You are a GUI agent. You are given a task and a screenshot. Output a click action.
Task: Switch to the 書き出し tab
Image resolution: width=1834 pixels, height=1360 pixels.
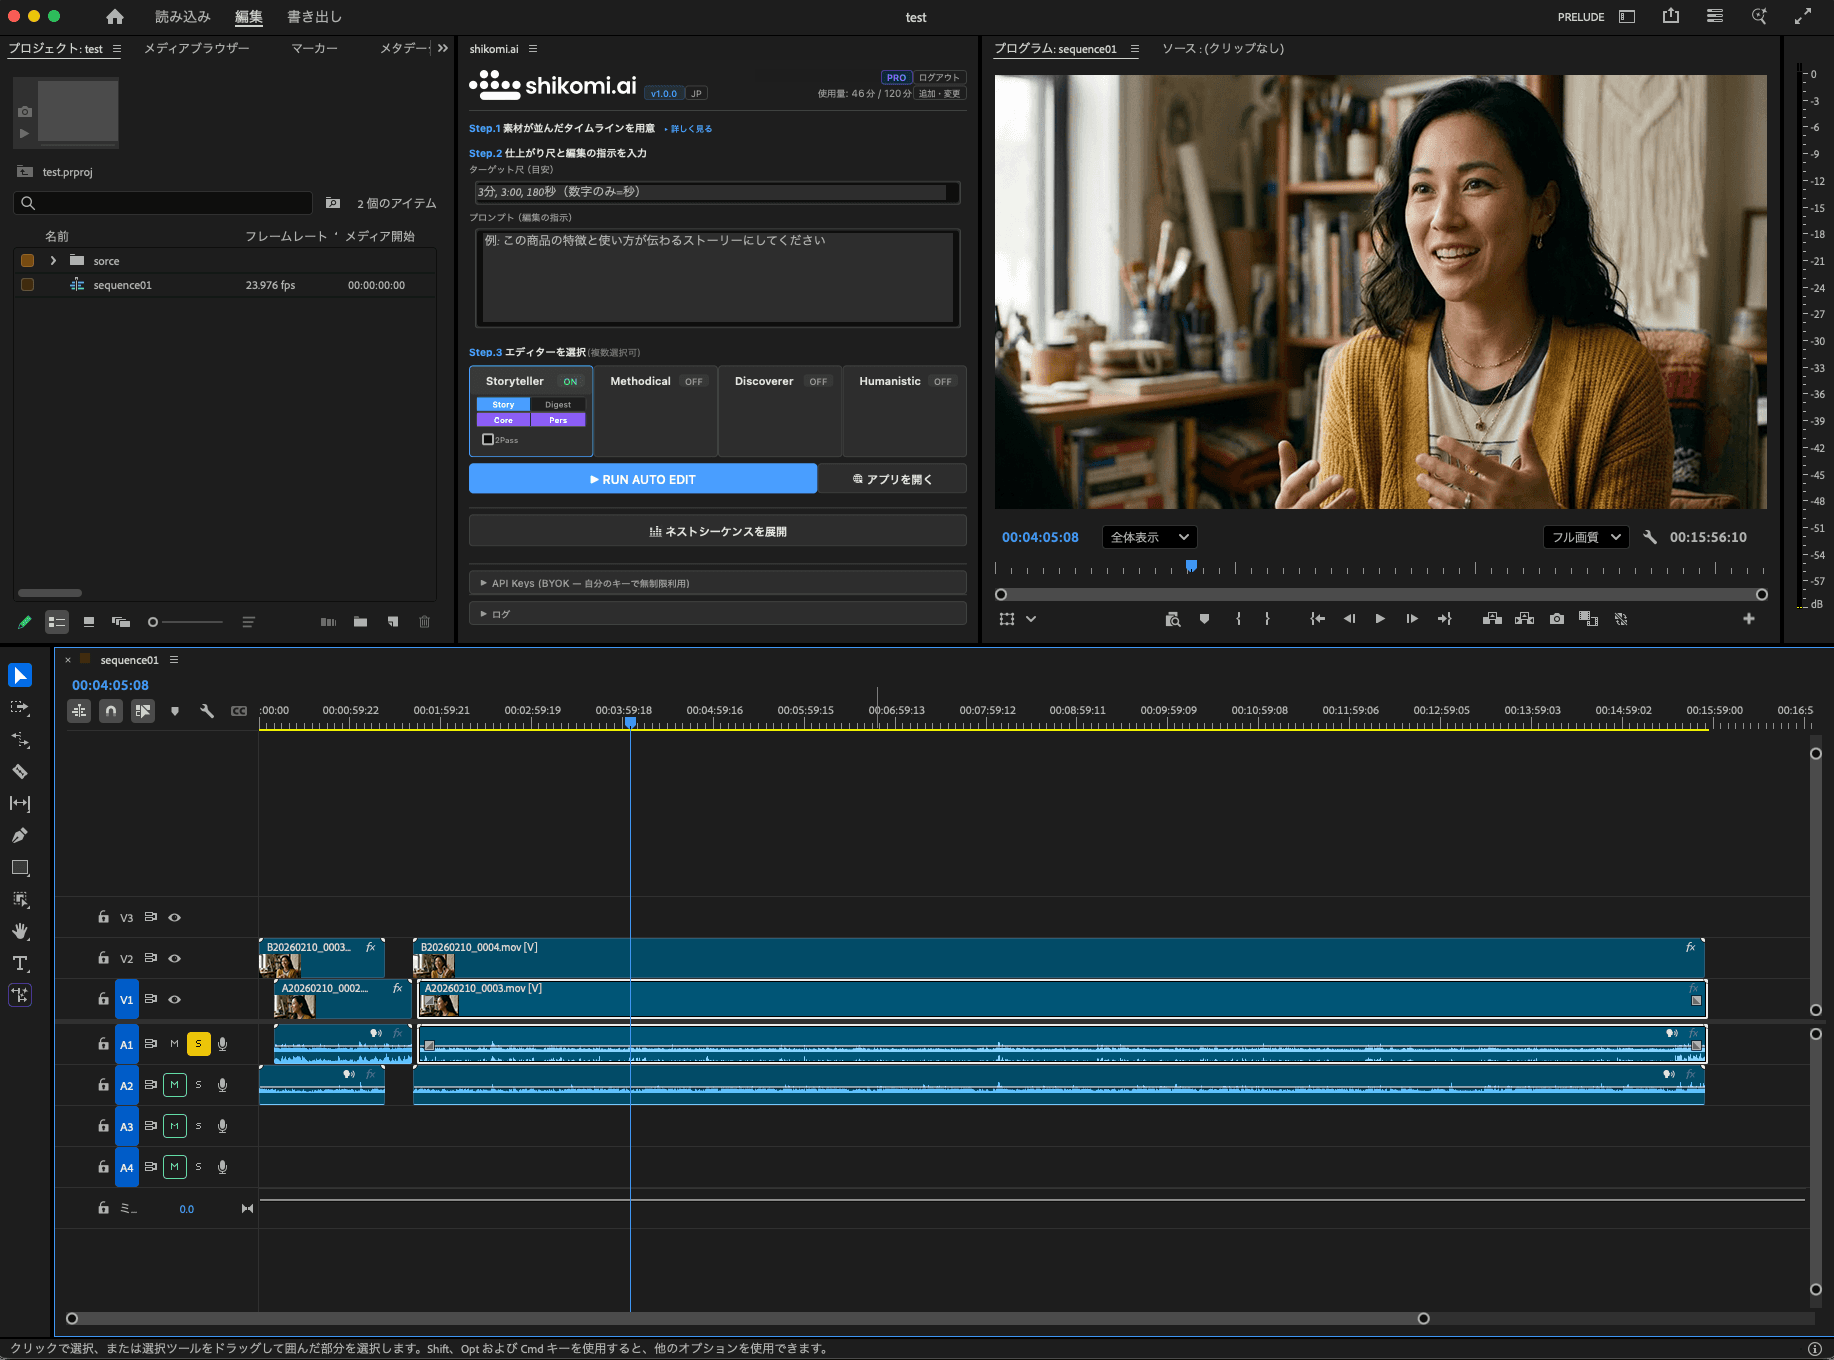[314, 17]
